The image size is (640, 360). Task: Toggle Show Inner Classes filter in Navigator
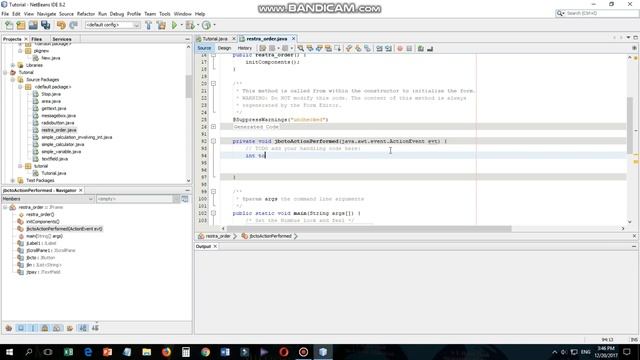click(x=57, y=328)
